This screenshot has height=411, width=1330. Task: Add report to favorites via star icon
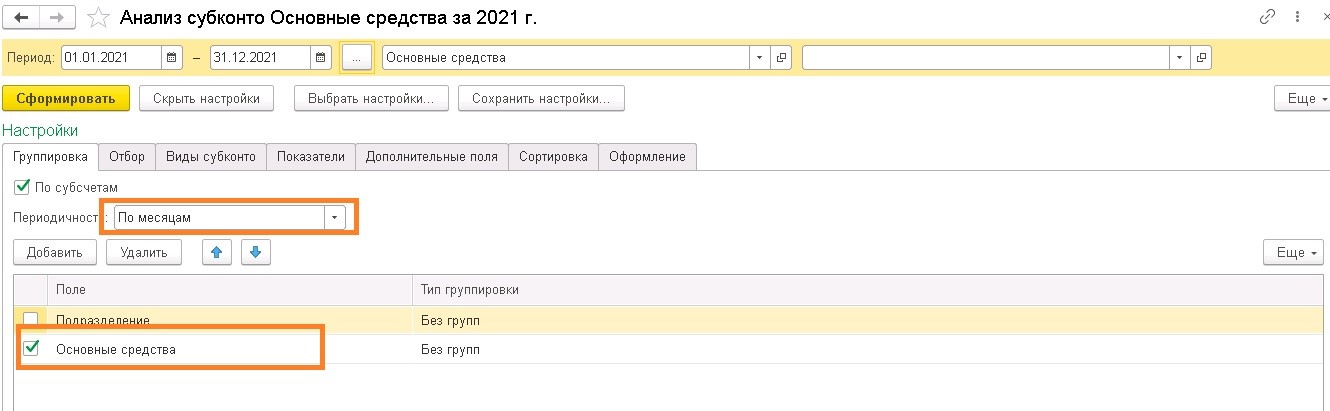(98, 18)
